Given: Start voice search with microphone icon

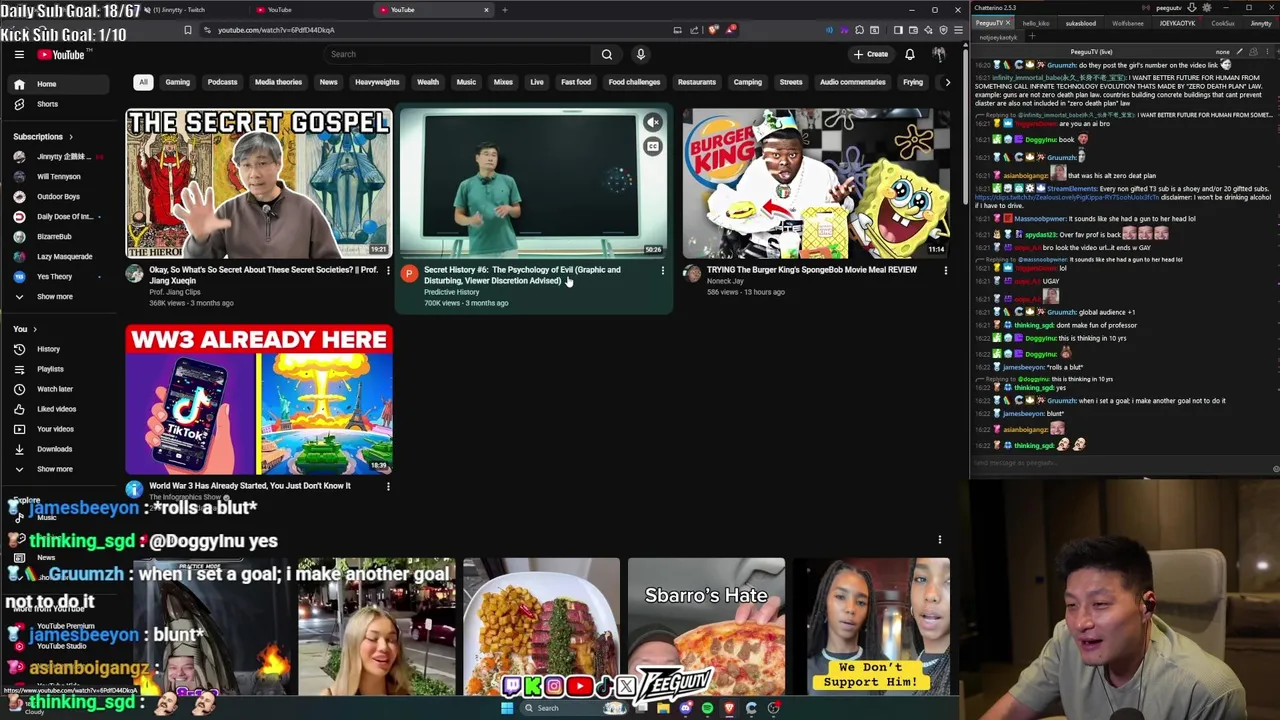Looking at the screenshot, I should click(641, 54).
